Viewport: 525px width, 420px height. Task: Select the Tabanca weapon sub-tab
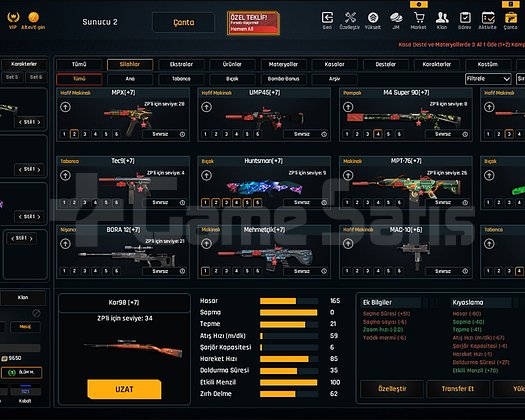(181, 79)
